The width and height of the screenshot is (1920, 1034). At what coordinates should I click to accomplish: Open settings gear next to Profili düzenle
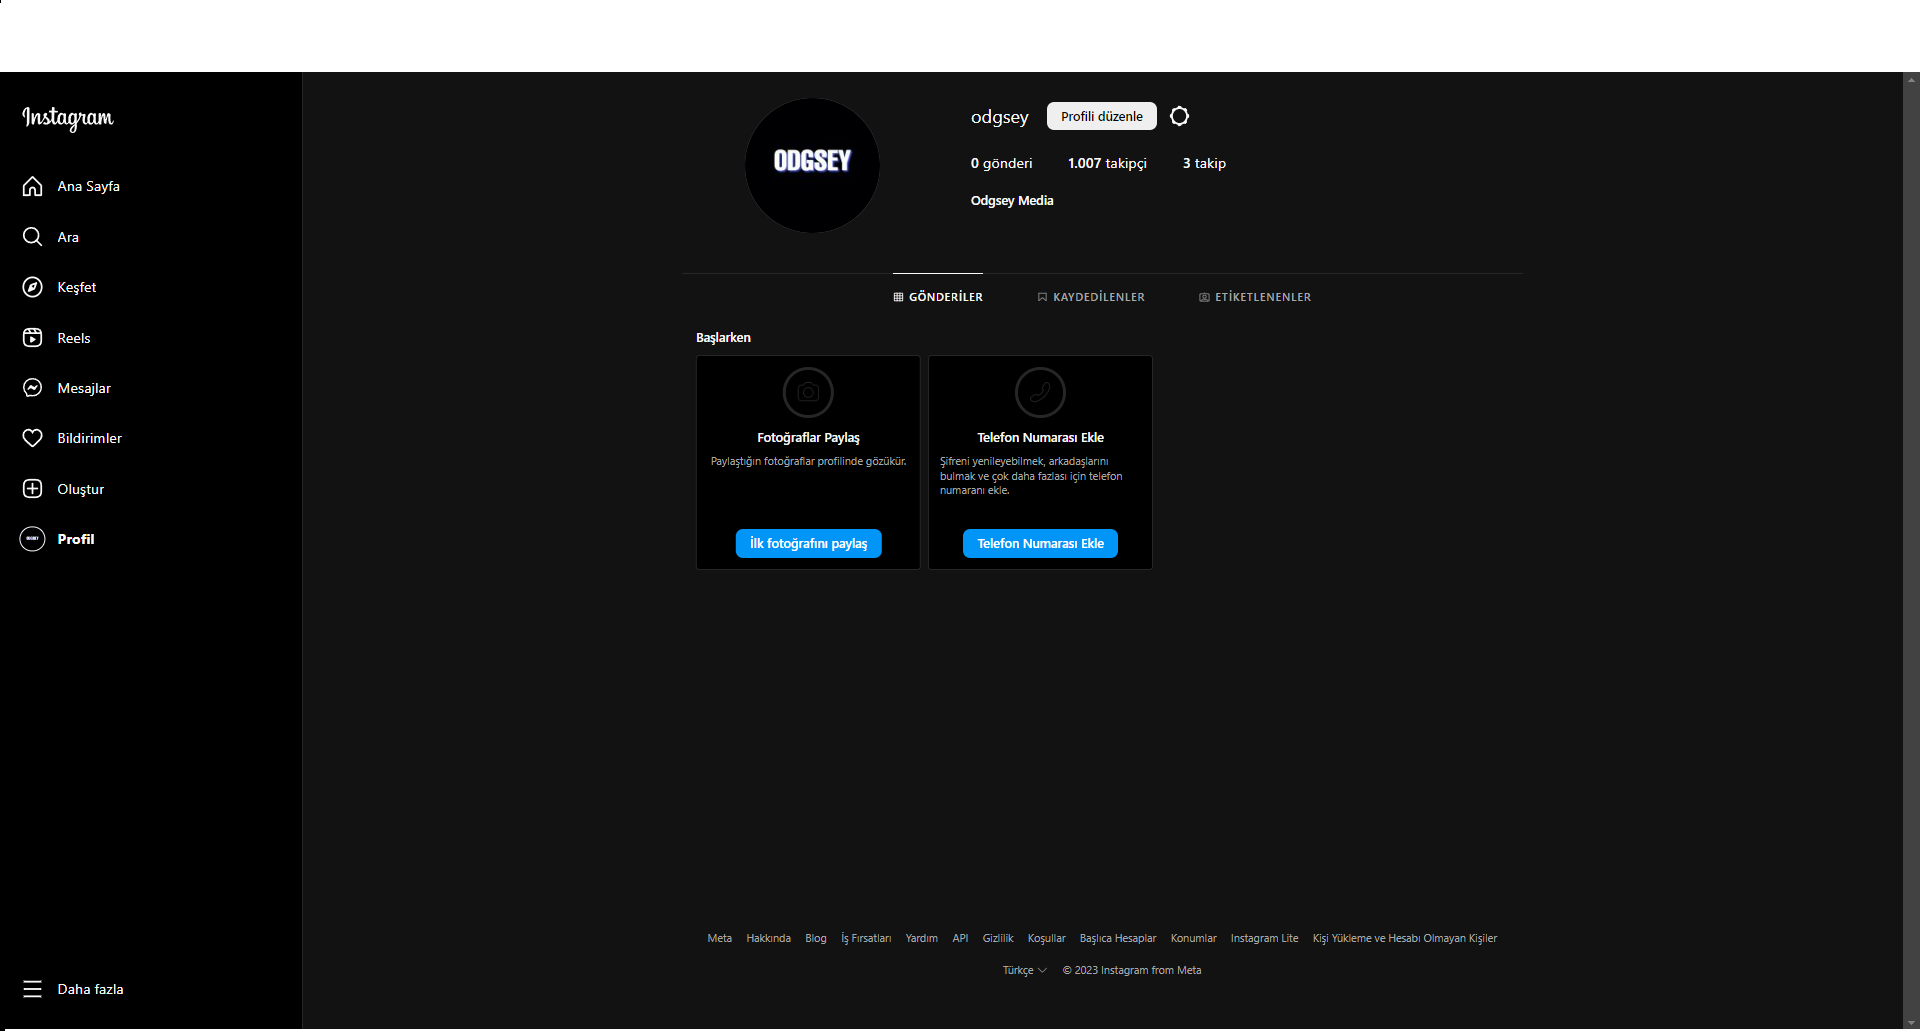coord(1180,116)
